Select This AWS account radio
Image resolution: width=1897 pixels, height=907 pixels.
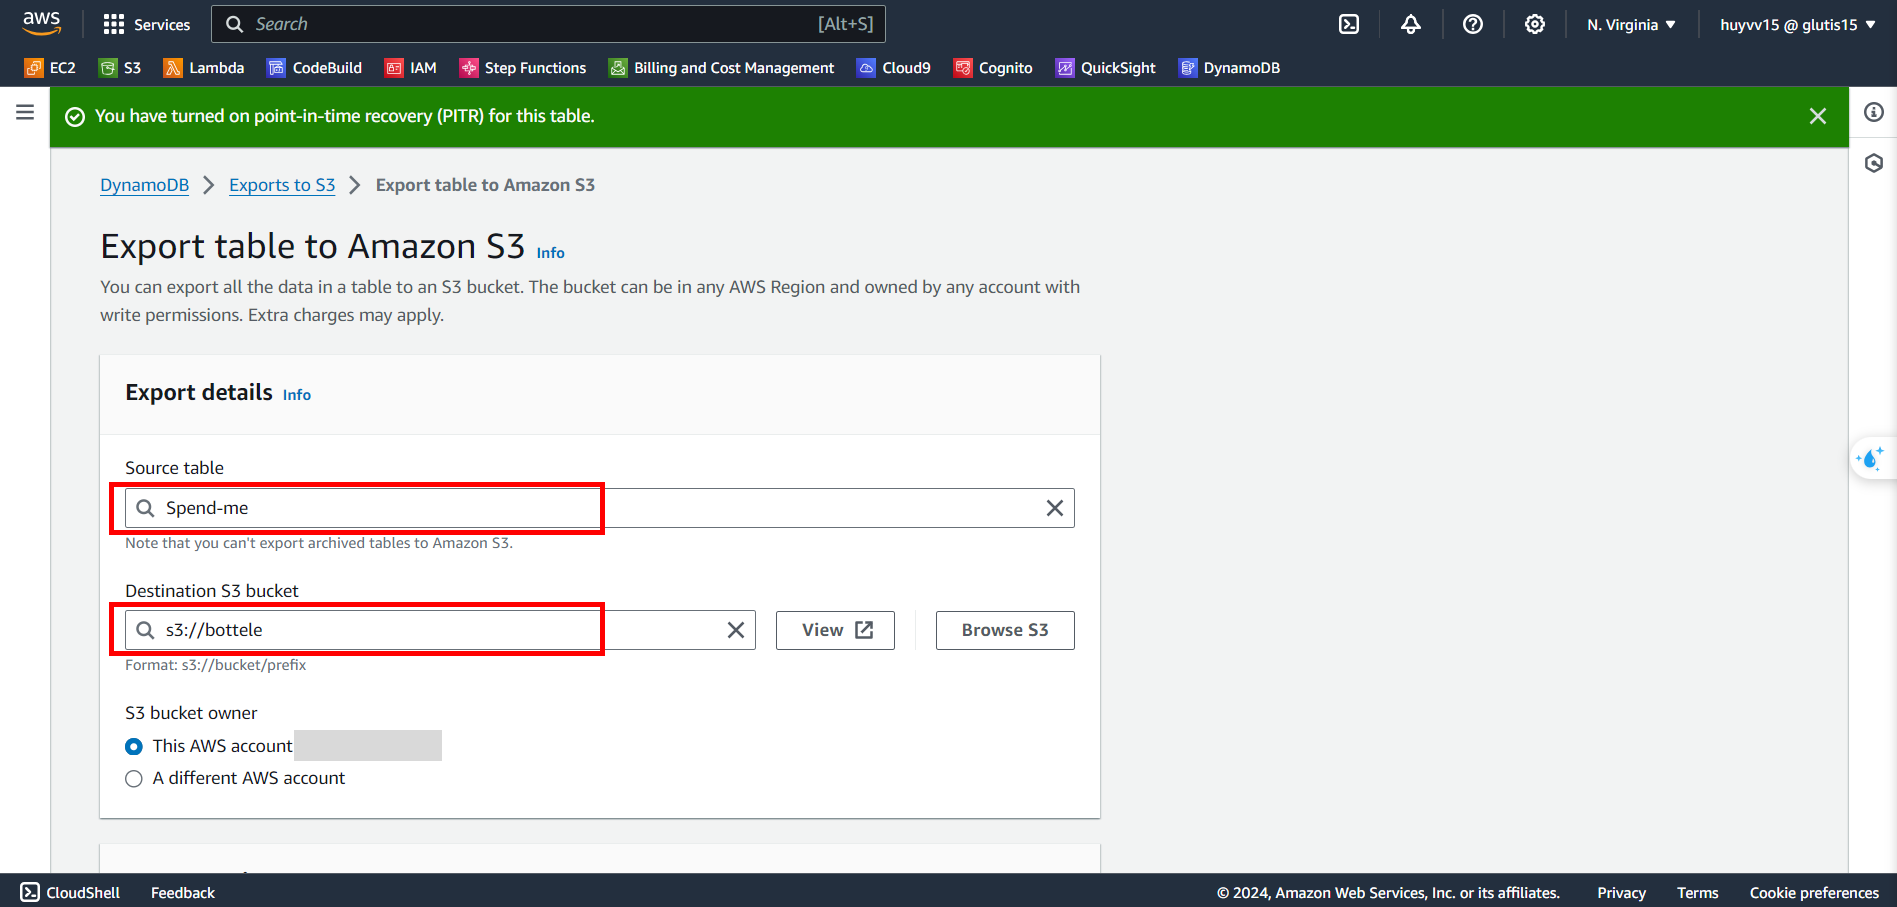pos(134,747)
